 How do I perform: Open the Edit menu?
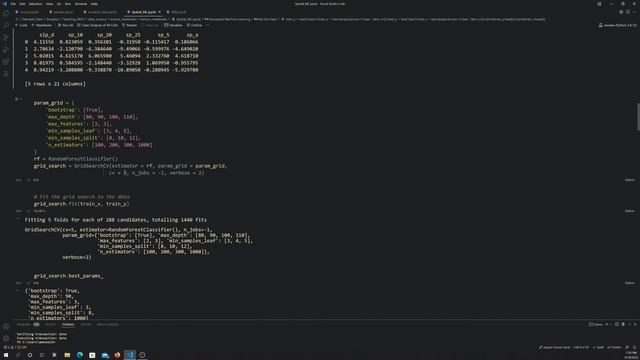click(x=22, y=4)
